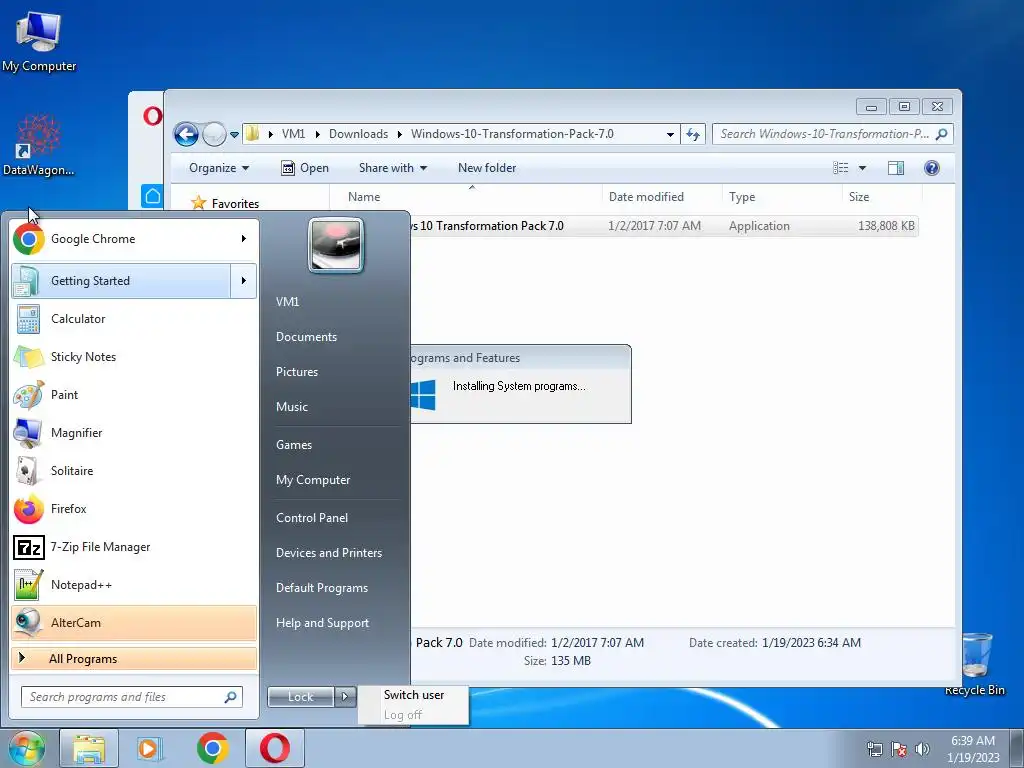Toggle the preview pane button
The height and width of the screenshot is (768, 1024).
(x=896, y=168)
